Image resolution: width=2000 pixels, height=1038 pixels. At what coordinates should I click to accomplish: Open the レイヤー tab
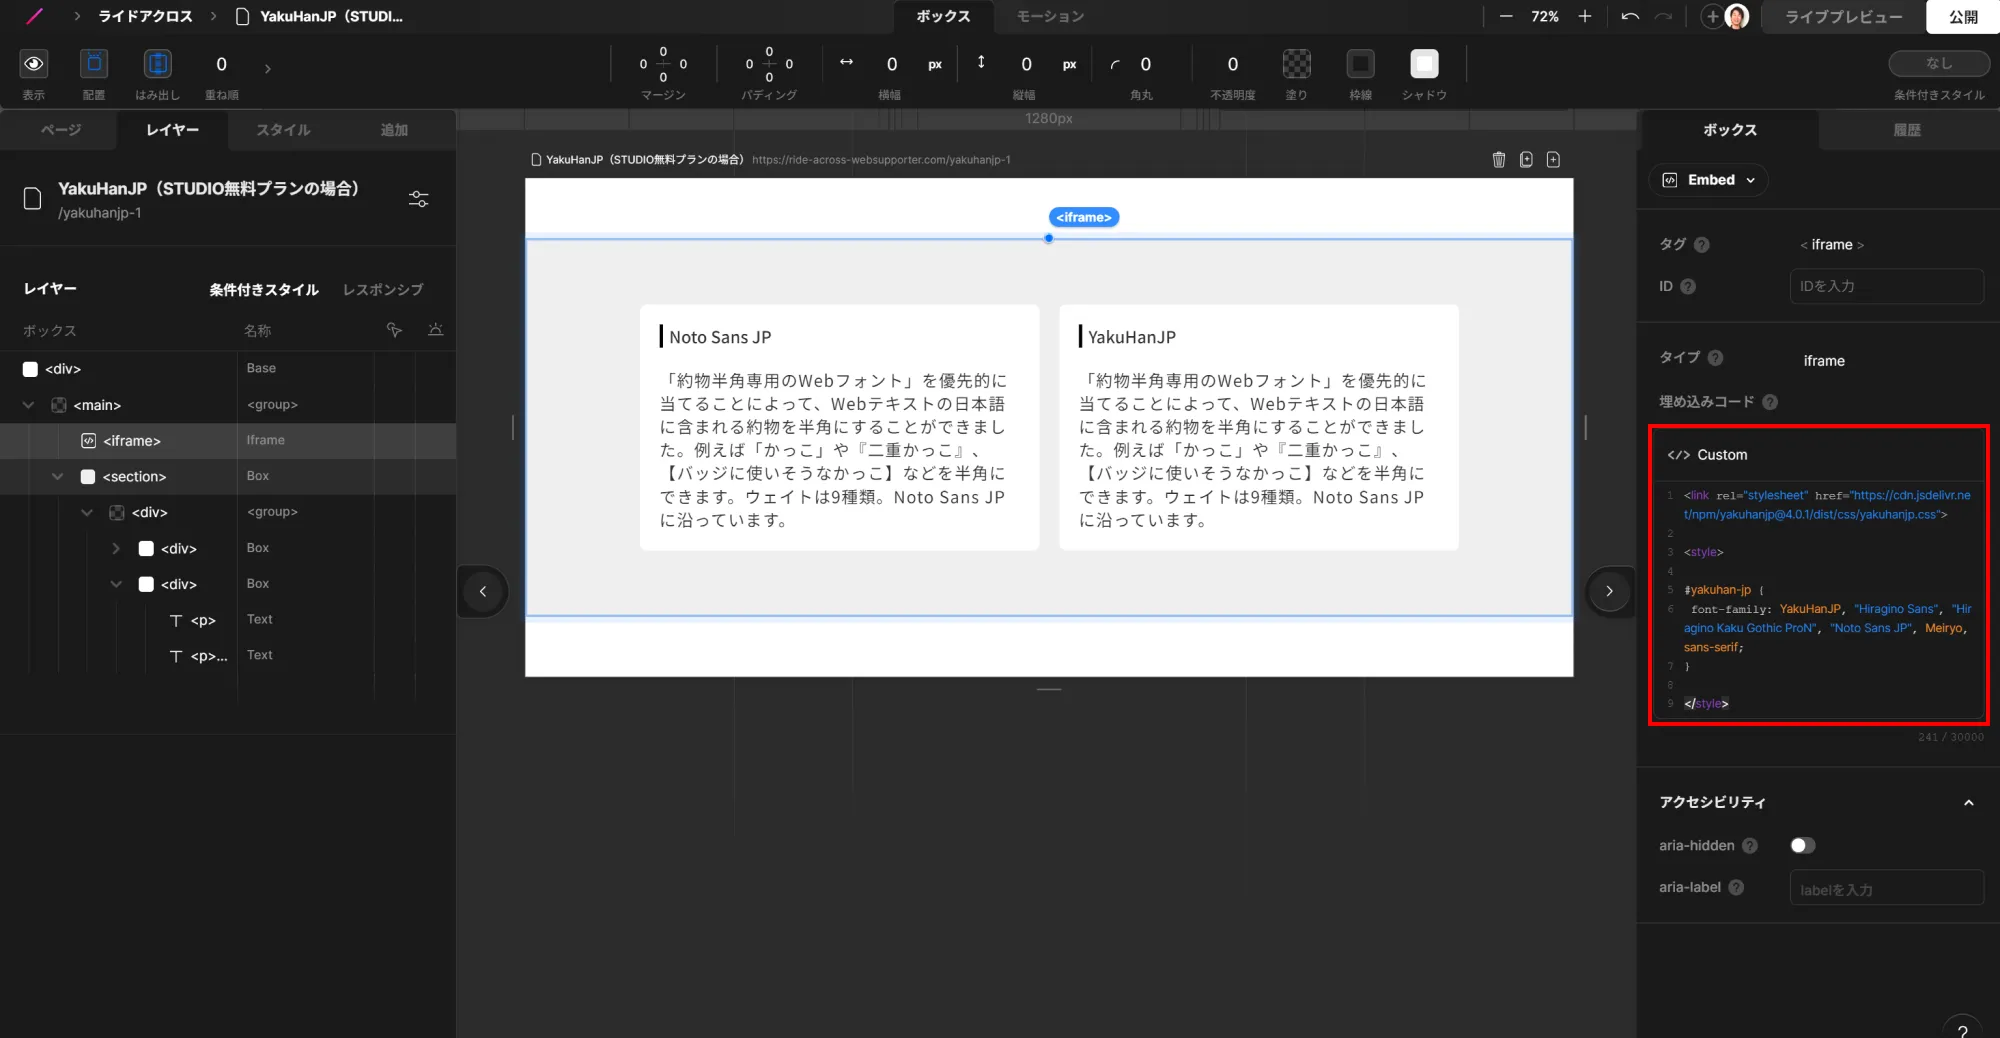tap(172, 130)
